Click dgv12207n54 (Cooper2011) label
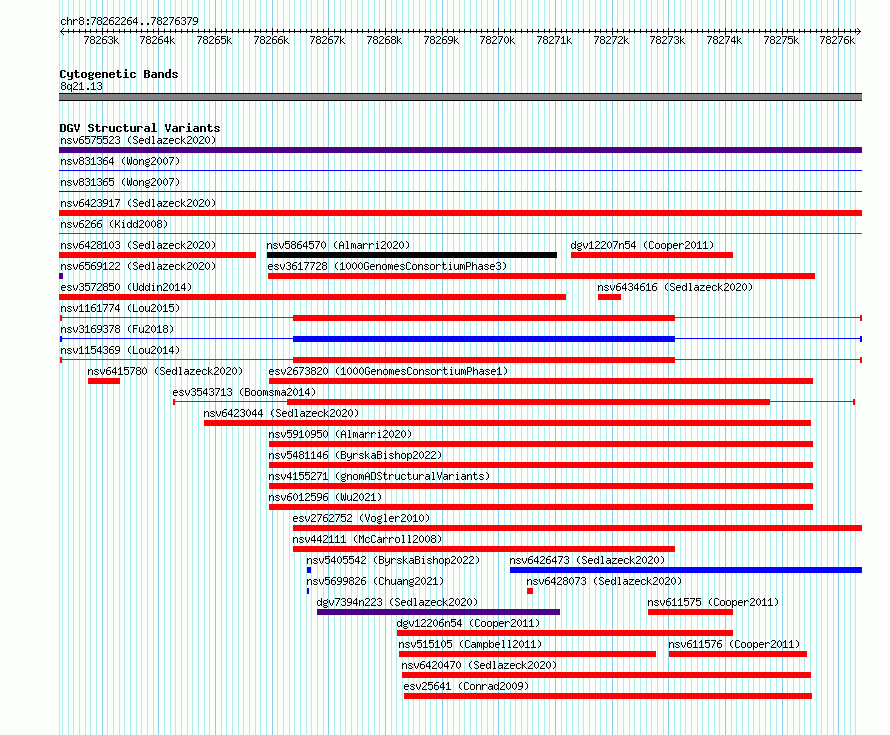 (x=642, y=245)
